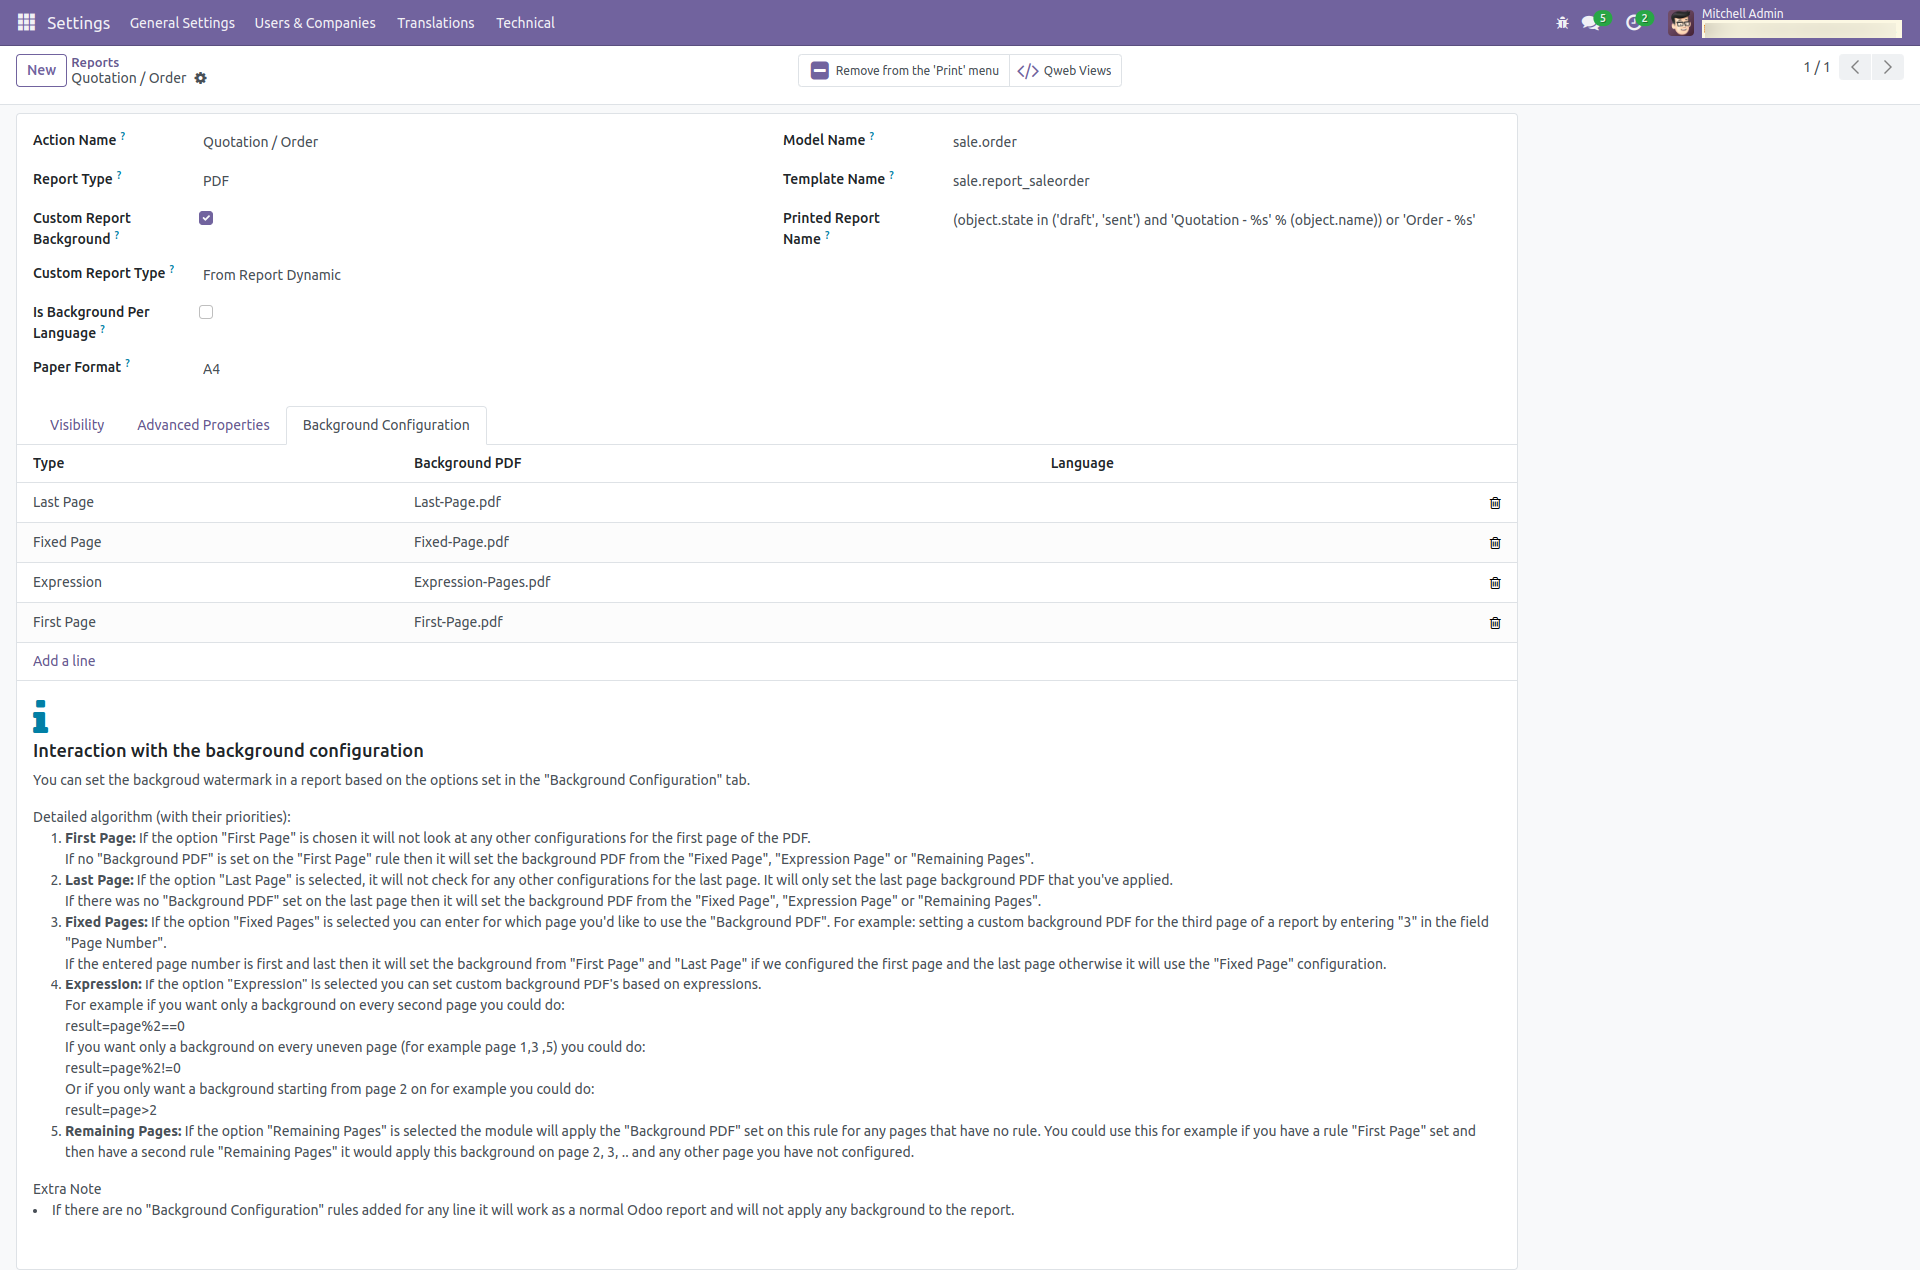Delete the Last Page background line
This screenshot has width=1920, height=1271.
(1495, 503)
